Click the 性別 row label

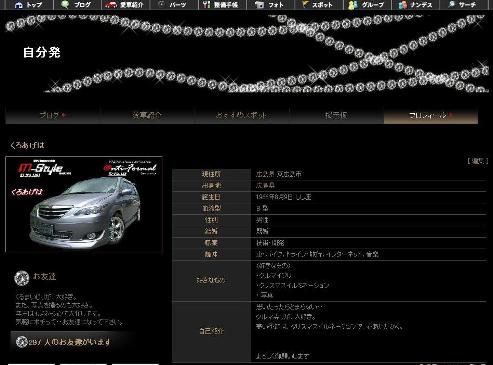(x=211, y=220)
